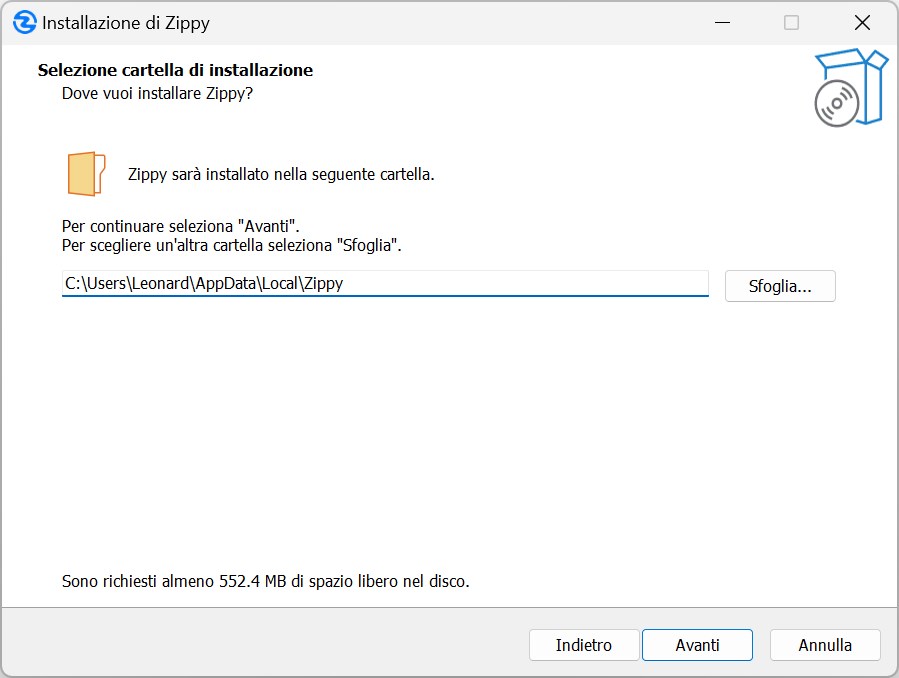This screenshot has height=678, width=899.
Task: Go back with the Indietro button
Action: point(583,645)
